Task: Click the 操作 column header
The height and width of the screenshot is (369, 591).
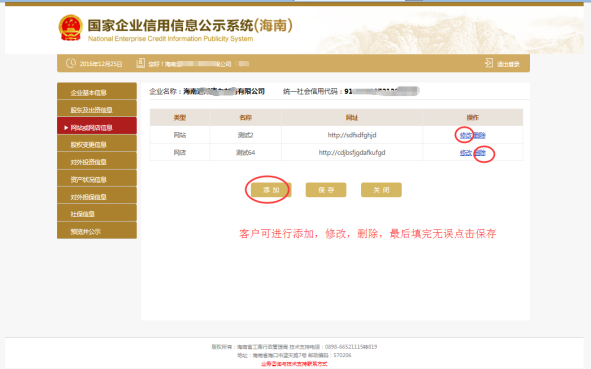Action: tap(473, 118)
